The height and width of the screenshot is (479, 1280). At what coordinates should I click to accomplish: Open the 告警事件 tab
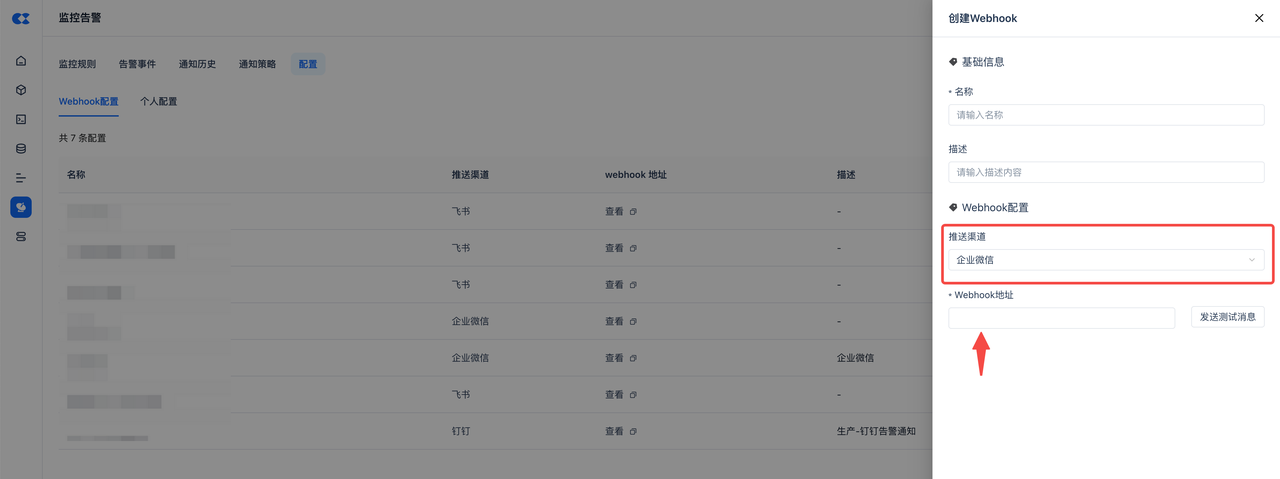pyautogui.click(x=137, y=64)
